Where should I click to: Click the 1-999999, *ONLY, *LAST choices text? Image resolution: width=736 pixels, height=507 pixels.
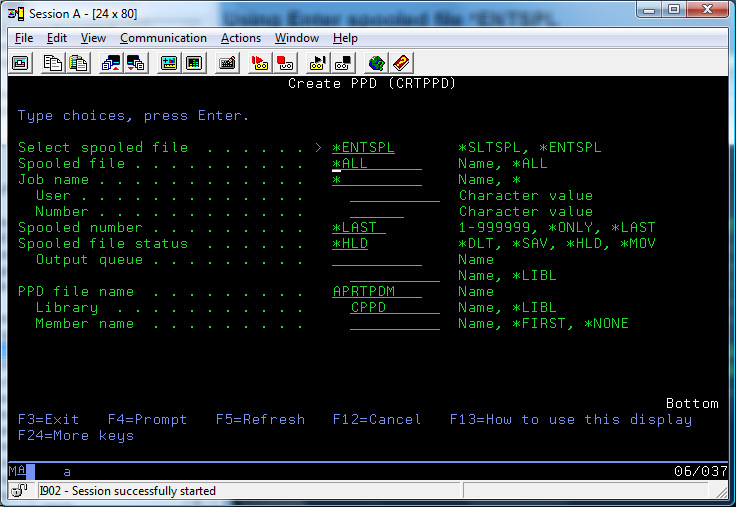pyautogui.click(x=557, y=228)
